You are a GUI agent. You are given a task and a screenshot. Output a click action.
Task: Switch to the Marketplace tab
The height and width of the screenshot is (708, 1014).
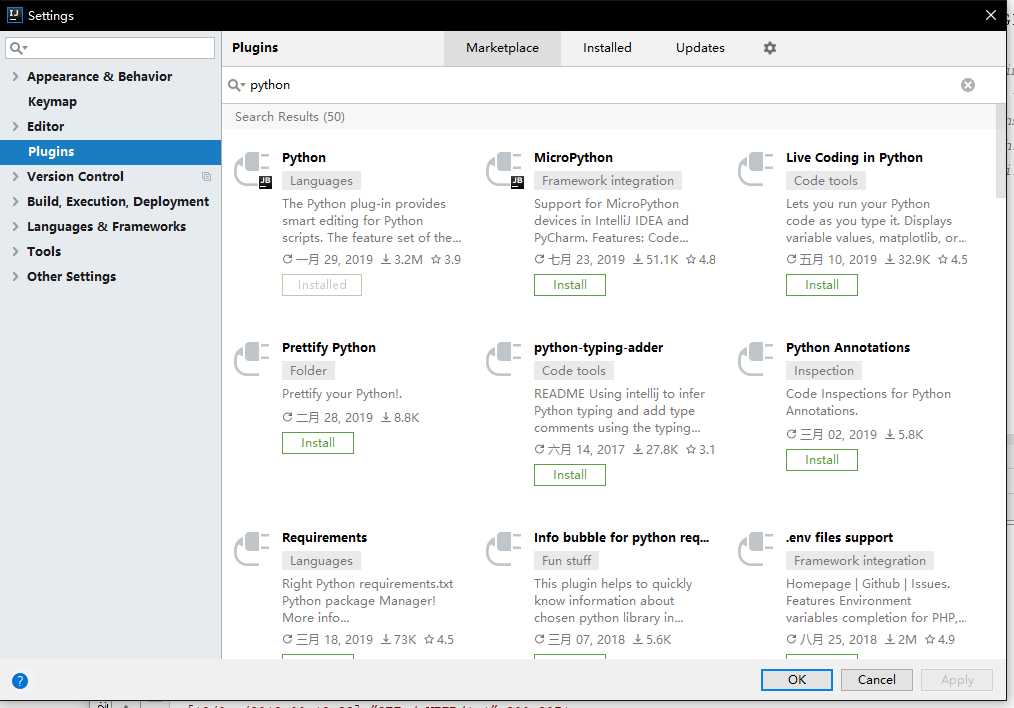[502, 48]
